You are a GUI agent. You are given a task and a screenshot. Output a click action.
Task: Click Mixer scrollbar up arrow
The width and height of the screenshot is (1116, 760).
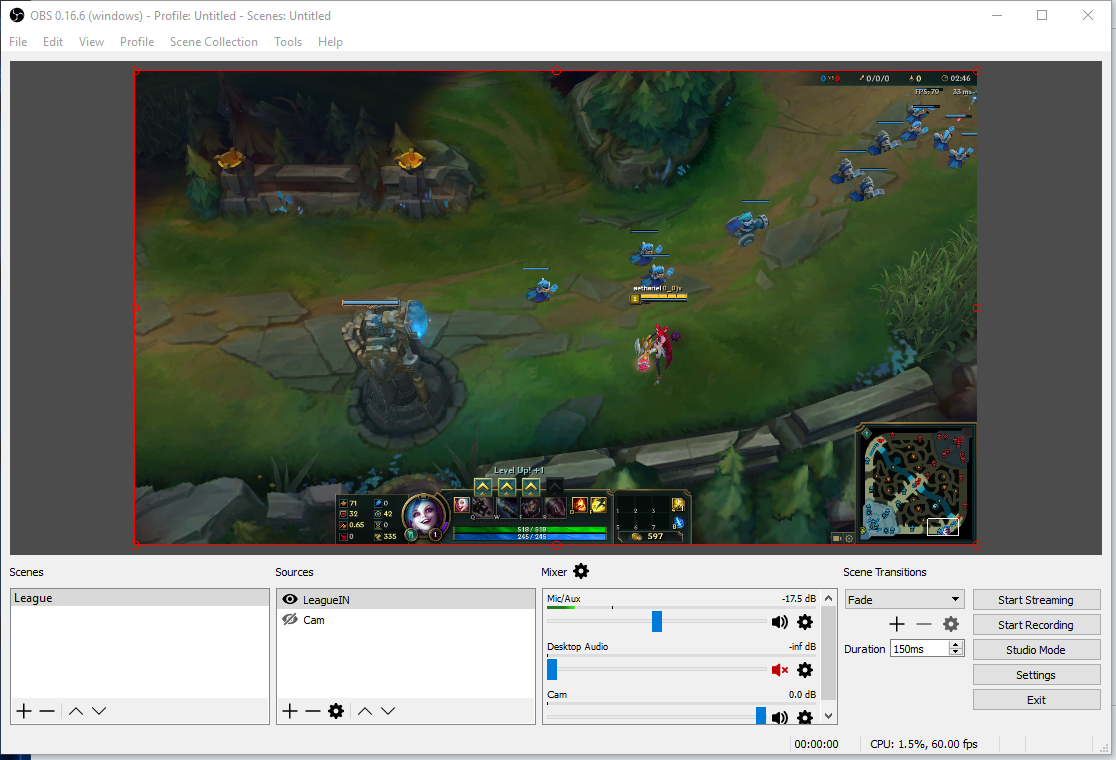click(828, 598)
